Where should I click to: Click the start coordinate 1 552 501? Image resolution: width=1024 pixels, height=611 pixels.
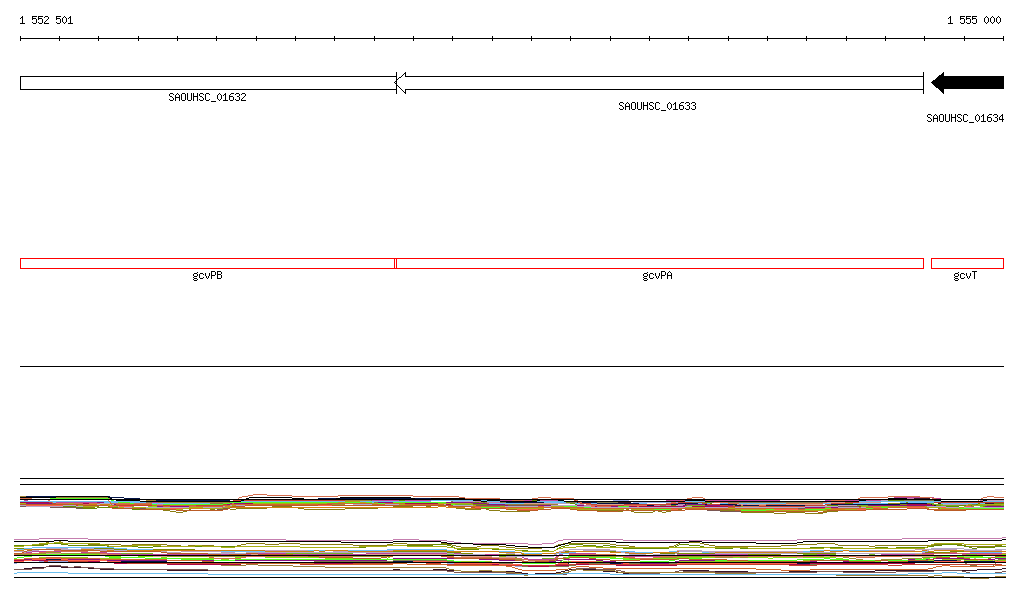tap(46, 20)
